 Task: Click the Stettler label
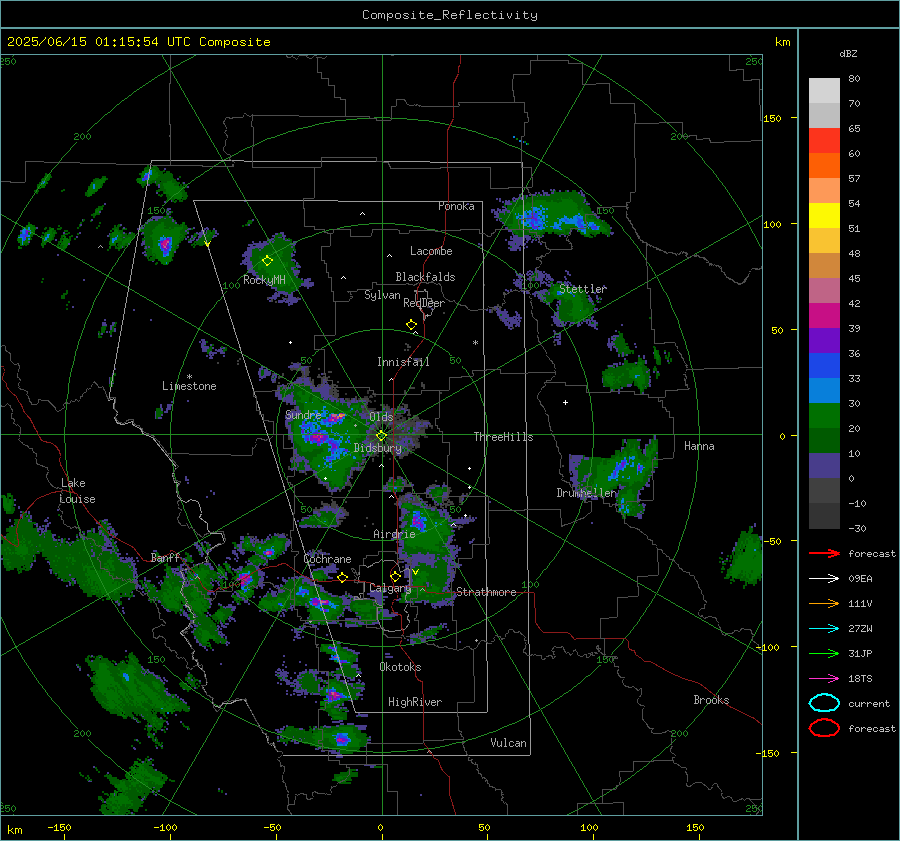583,289
